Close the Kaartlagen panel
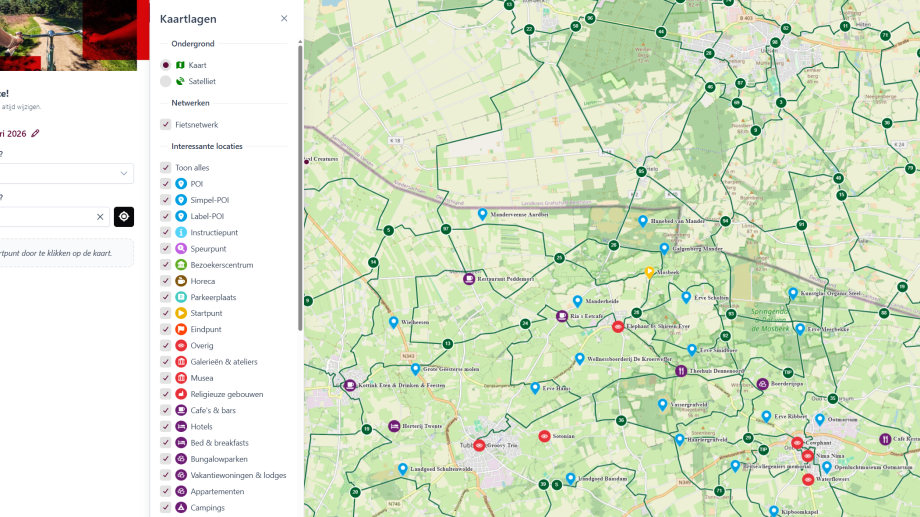 coord(284,19)
